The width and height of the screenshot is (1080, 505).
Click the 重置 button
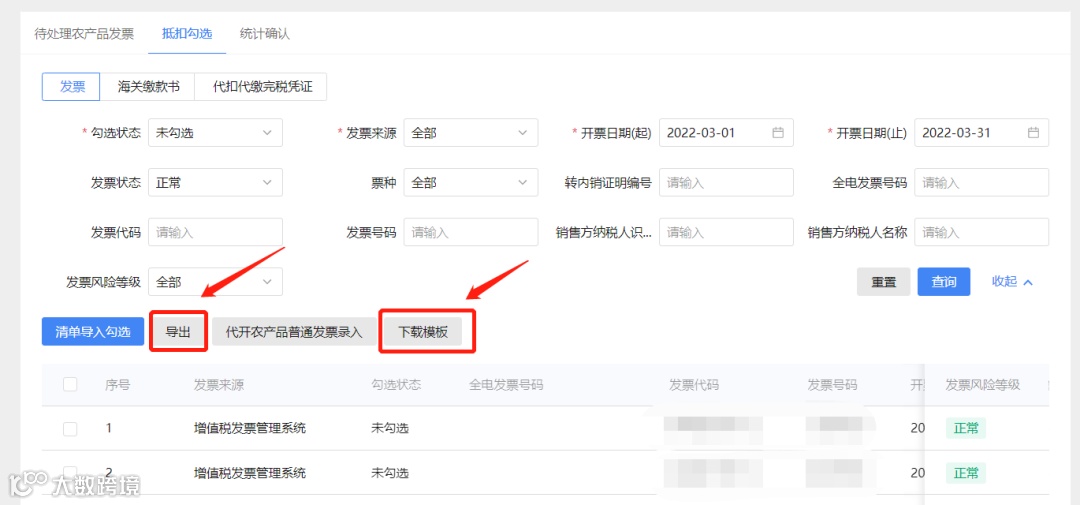point(884,282)
